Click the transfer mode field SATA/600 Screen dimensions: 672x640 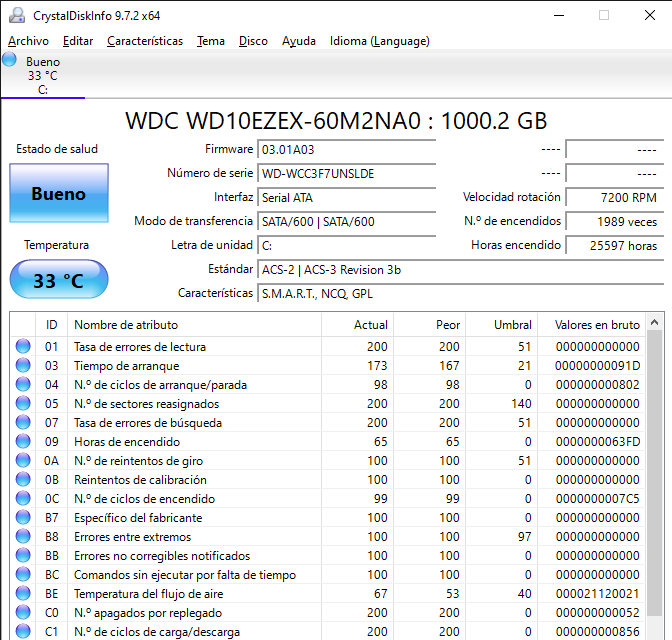[x=346, y=222]
